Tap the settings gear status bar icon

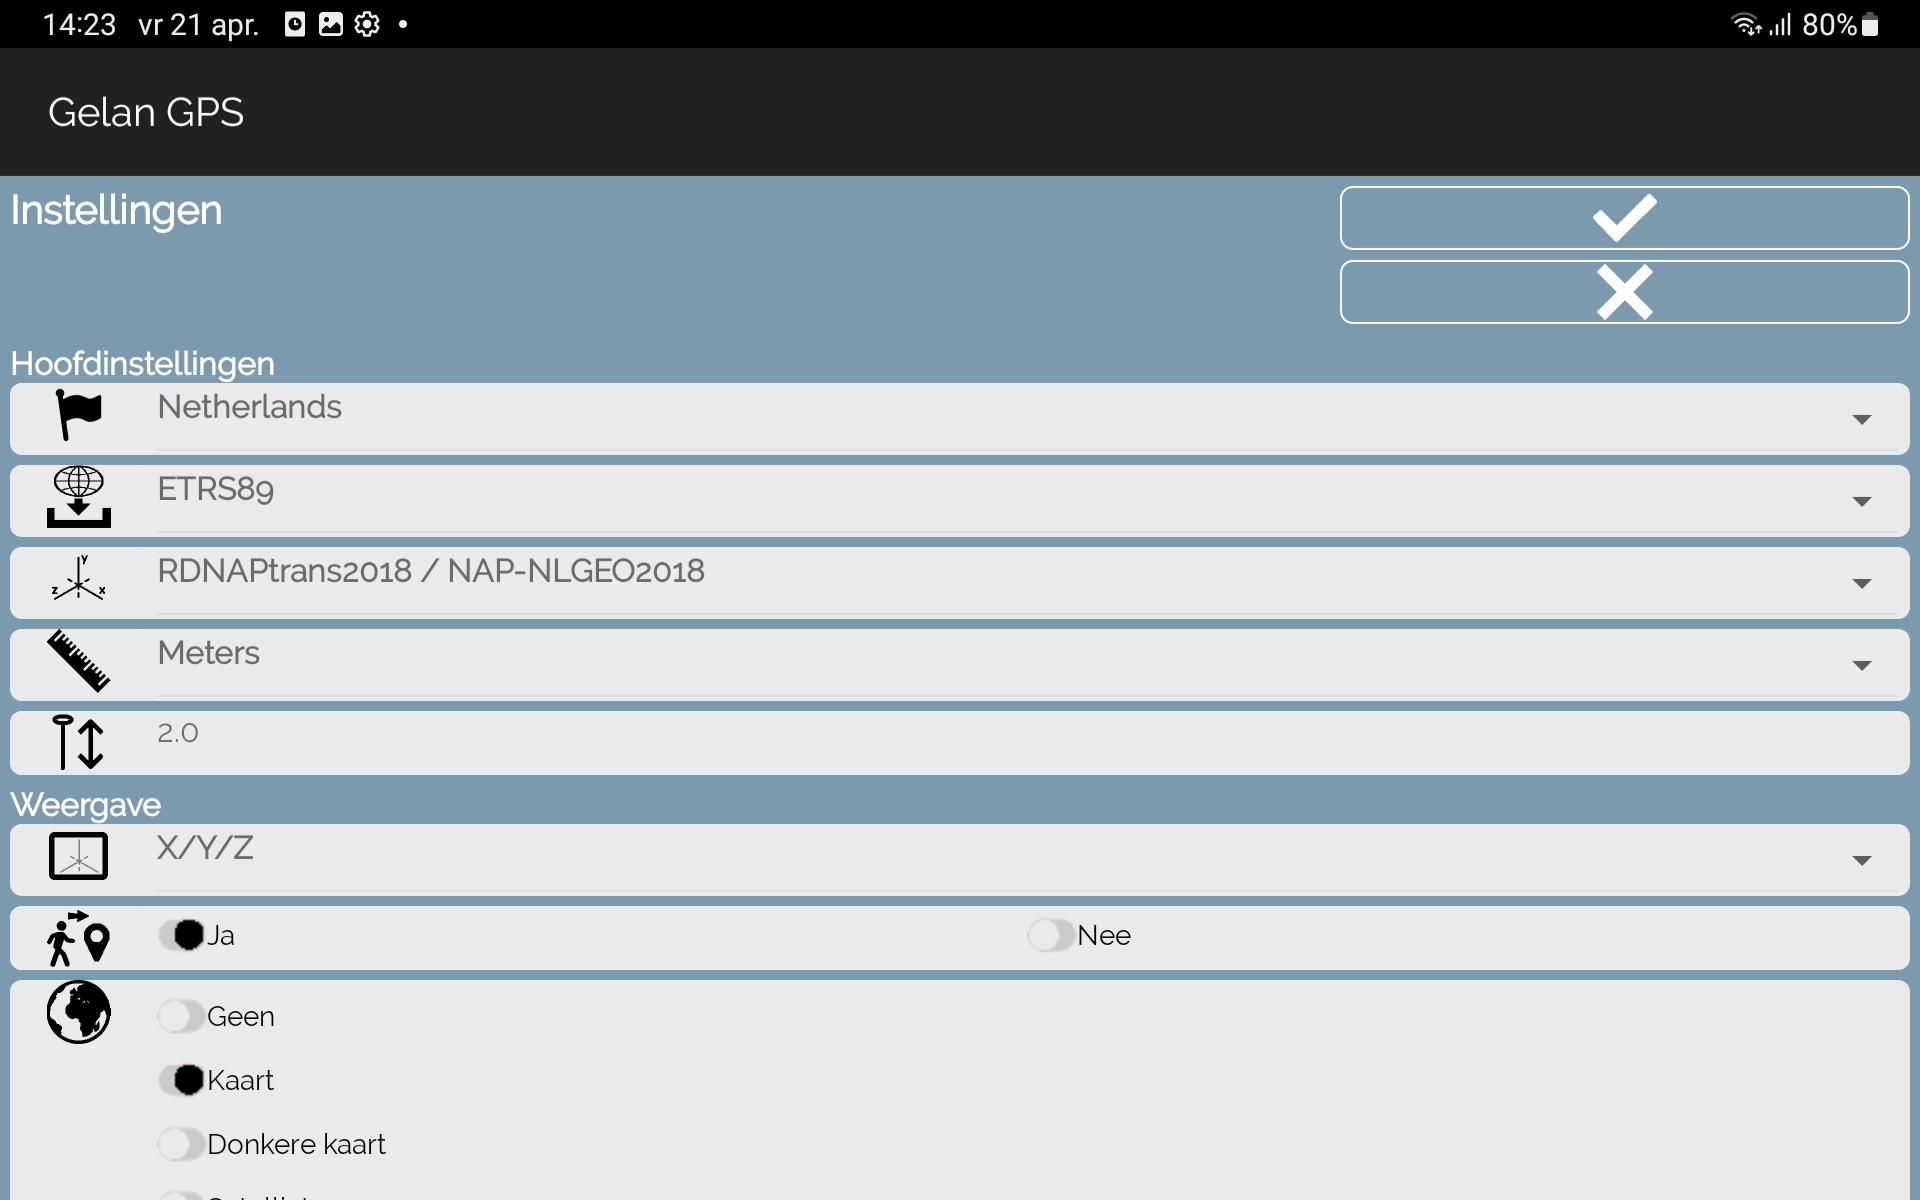tap(367, 24)
